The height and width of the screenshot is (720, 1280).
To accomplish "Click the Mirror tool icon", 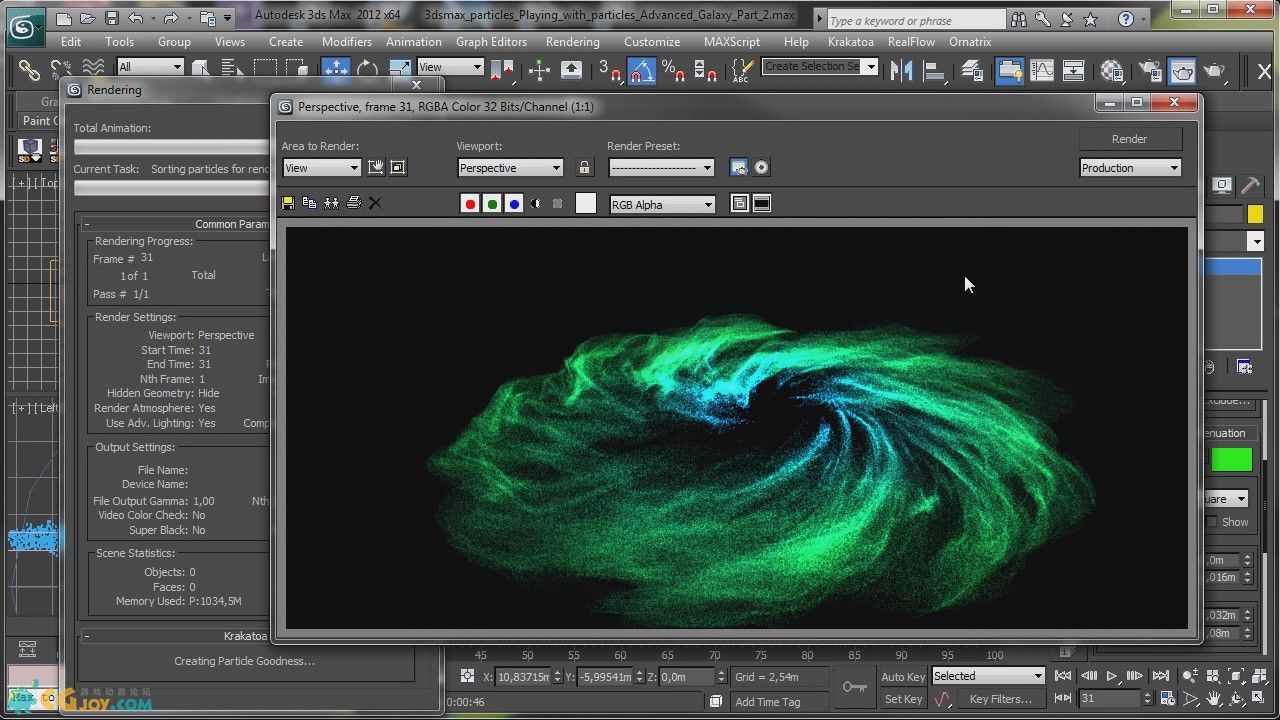I will click(902, 70).
